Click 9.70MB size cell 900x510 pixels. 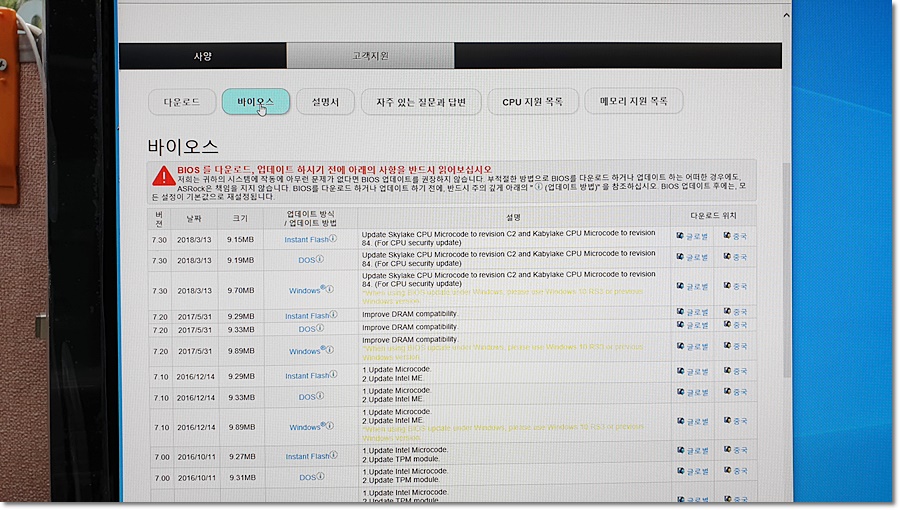coord(240,291)
